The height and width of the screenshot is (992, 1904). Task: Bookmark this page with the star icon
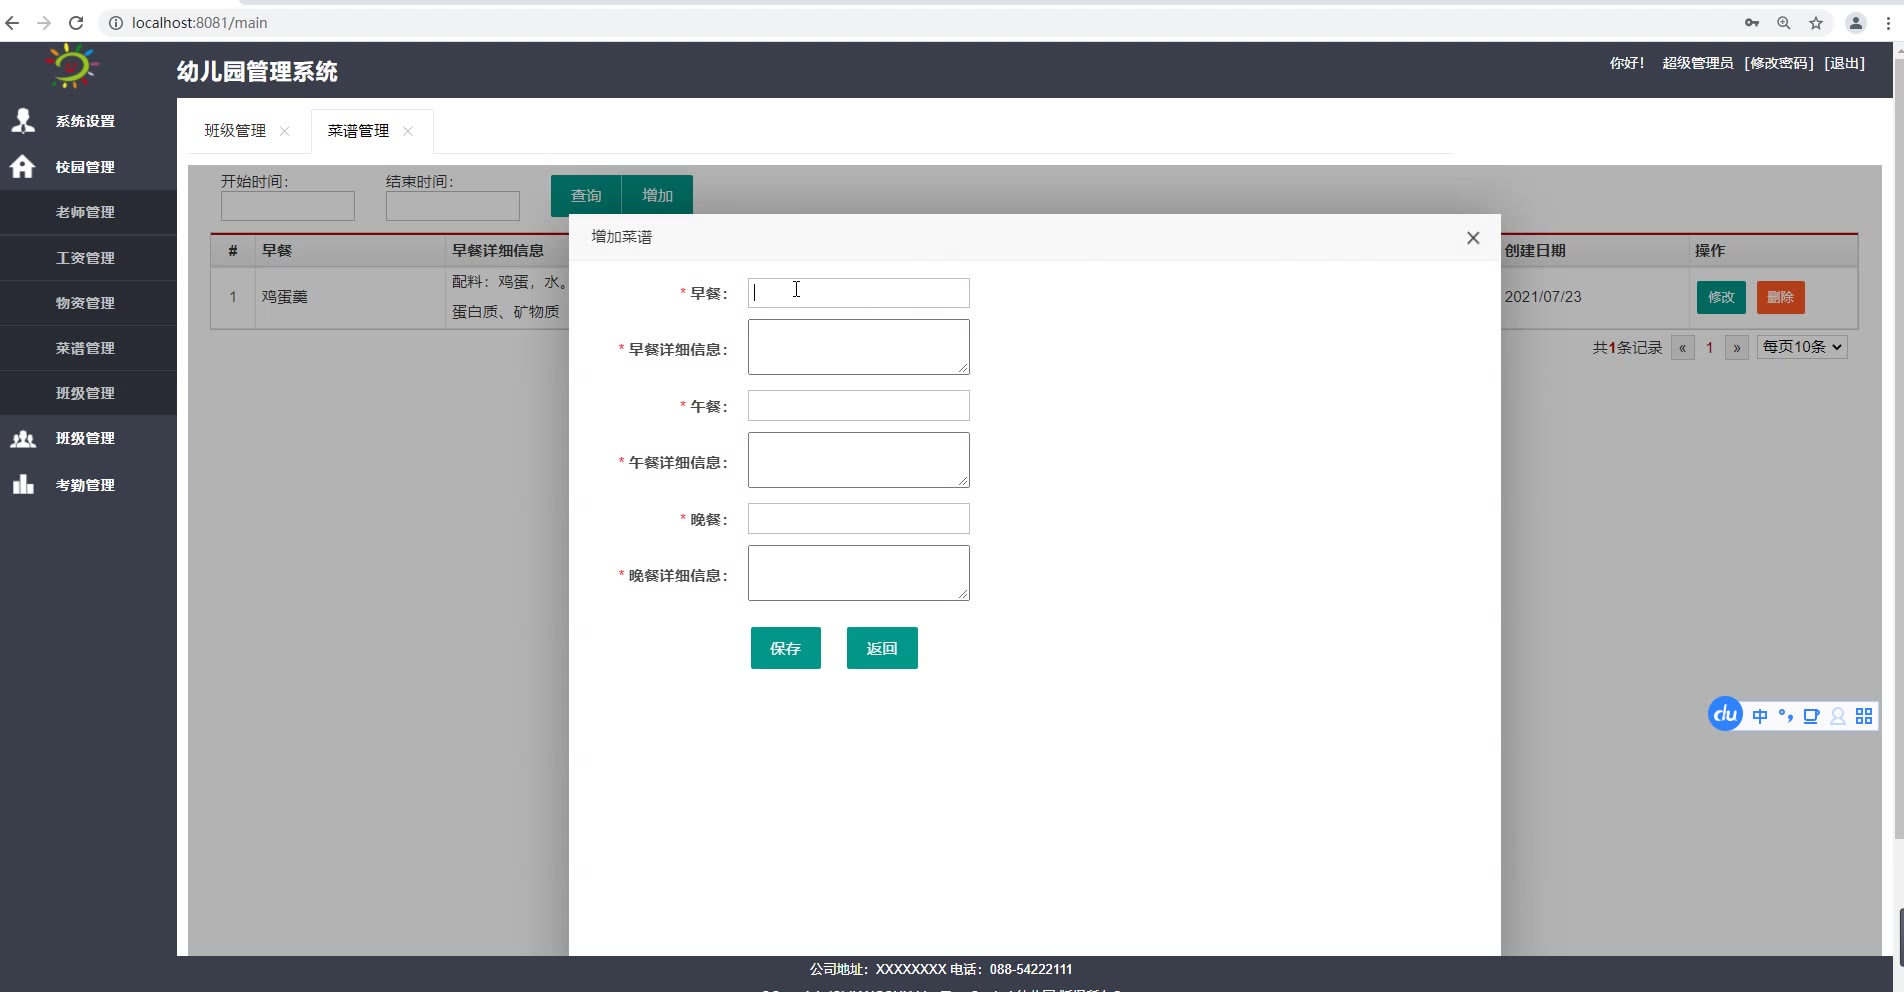pos(1816,23)
